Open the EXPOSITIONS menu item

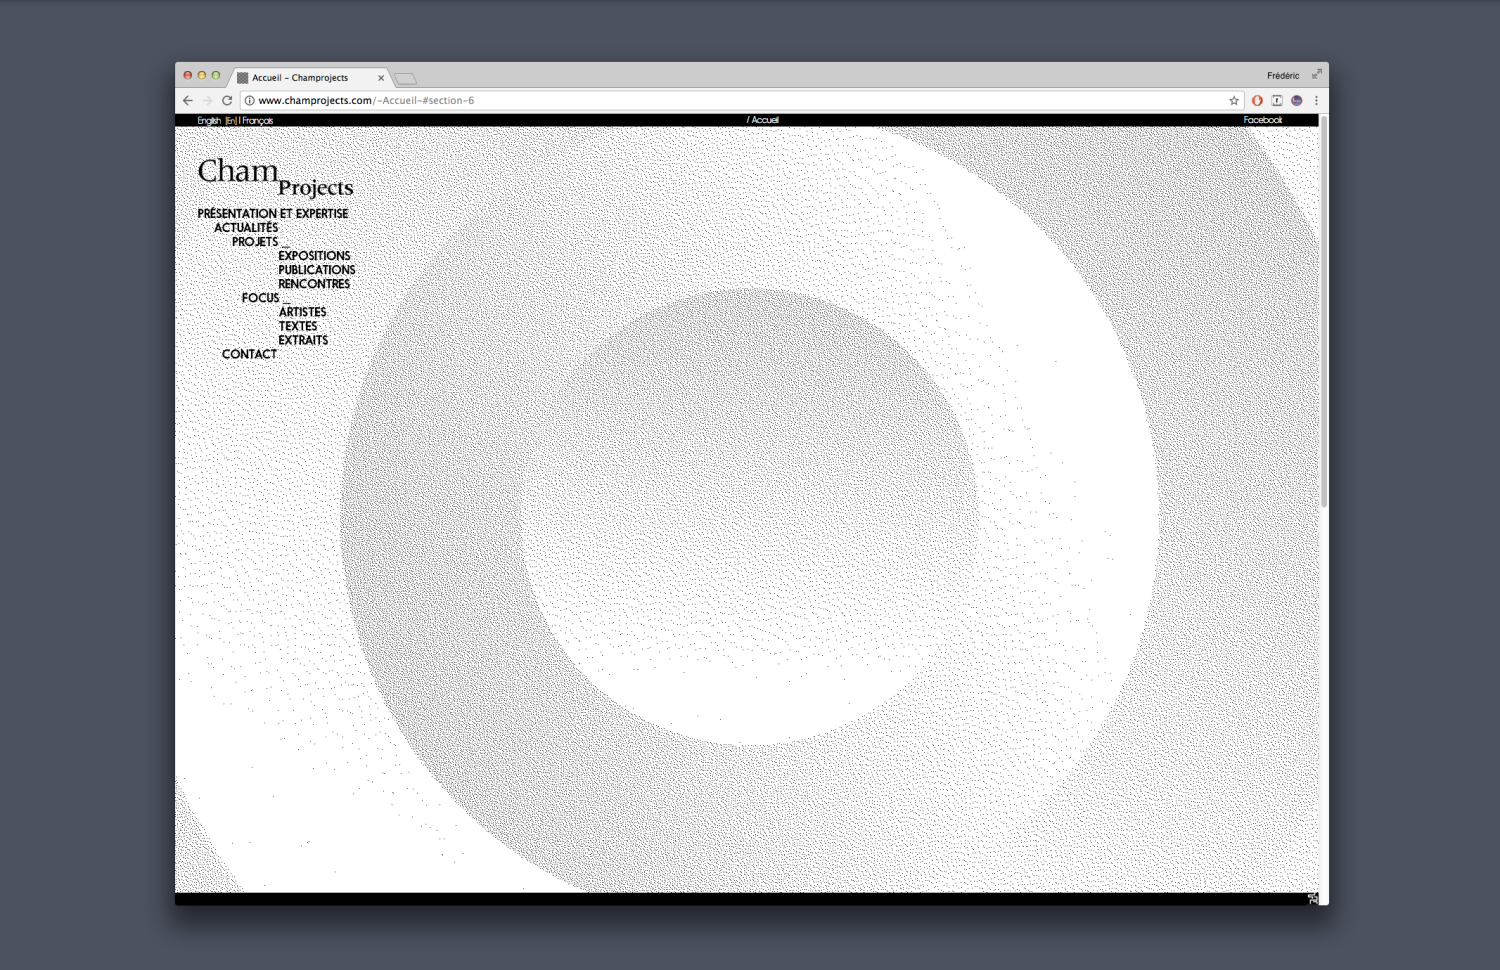coord(314,256)
